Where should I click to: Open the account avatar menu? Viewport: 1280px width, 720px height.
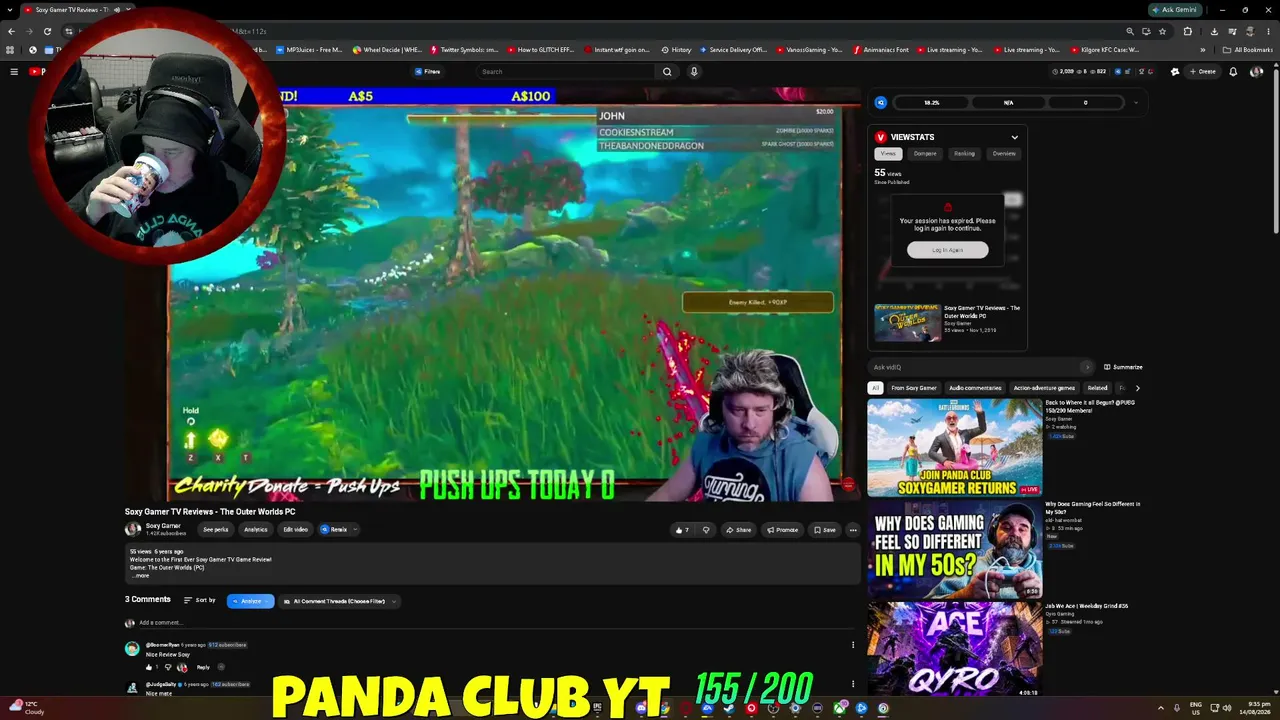click(x=1256, y=72)
